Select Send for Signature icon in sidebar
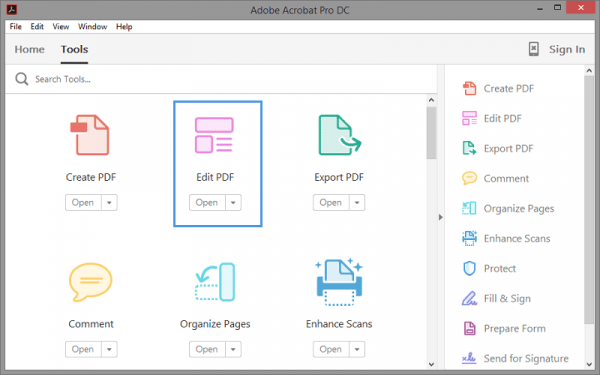Image resolution: width=600 pixels, height=375 pixels. tap(470, 358)
